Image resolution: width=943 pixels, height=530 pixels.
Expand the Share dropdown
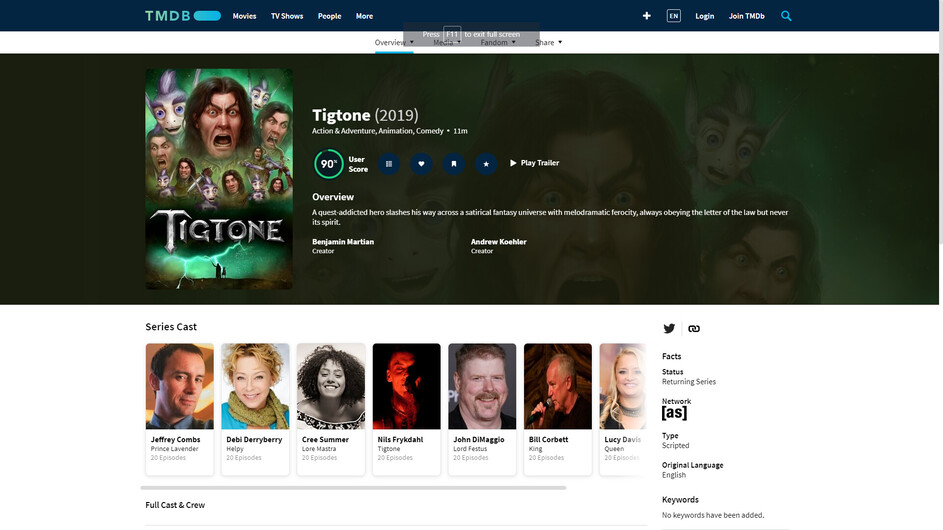[x=548, y=42]
